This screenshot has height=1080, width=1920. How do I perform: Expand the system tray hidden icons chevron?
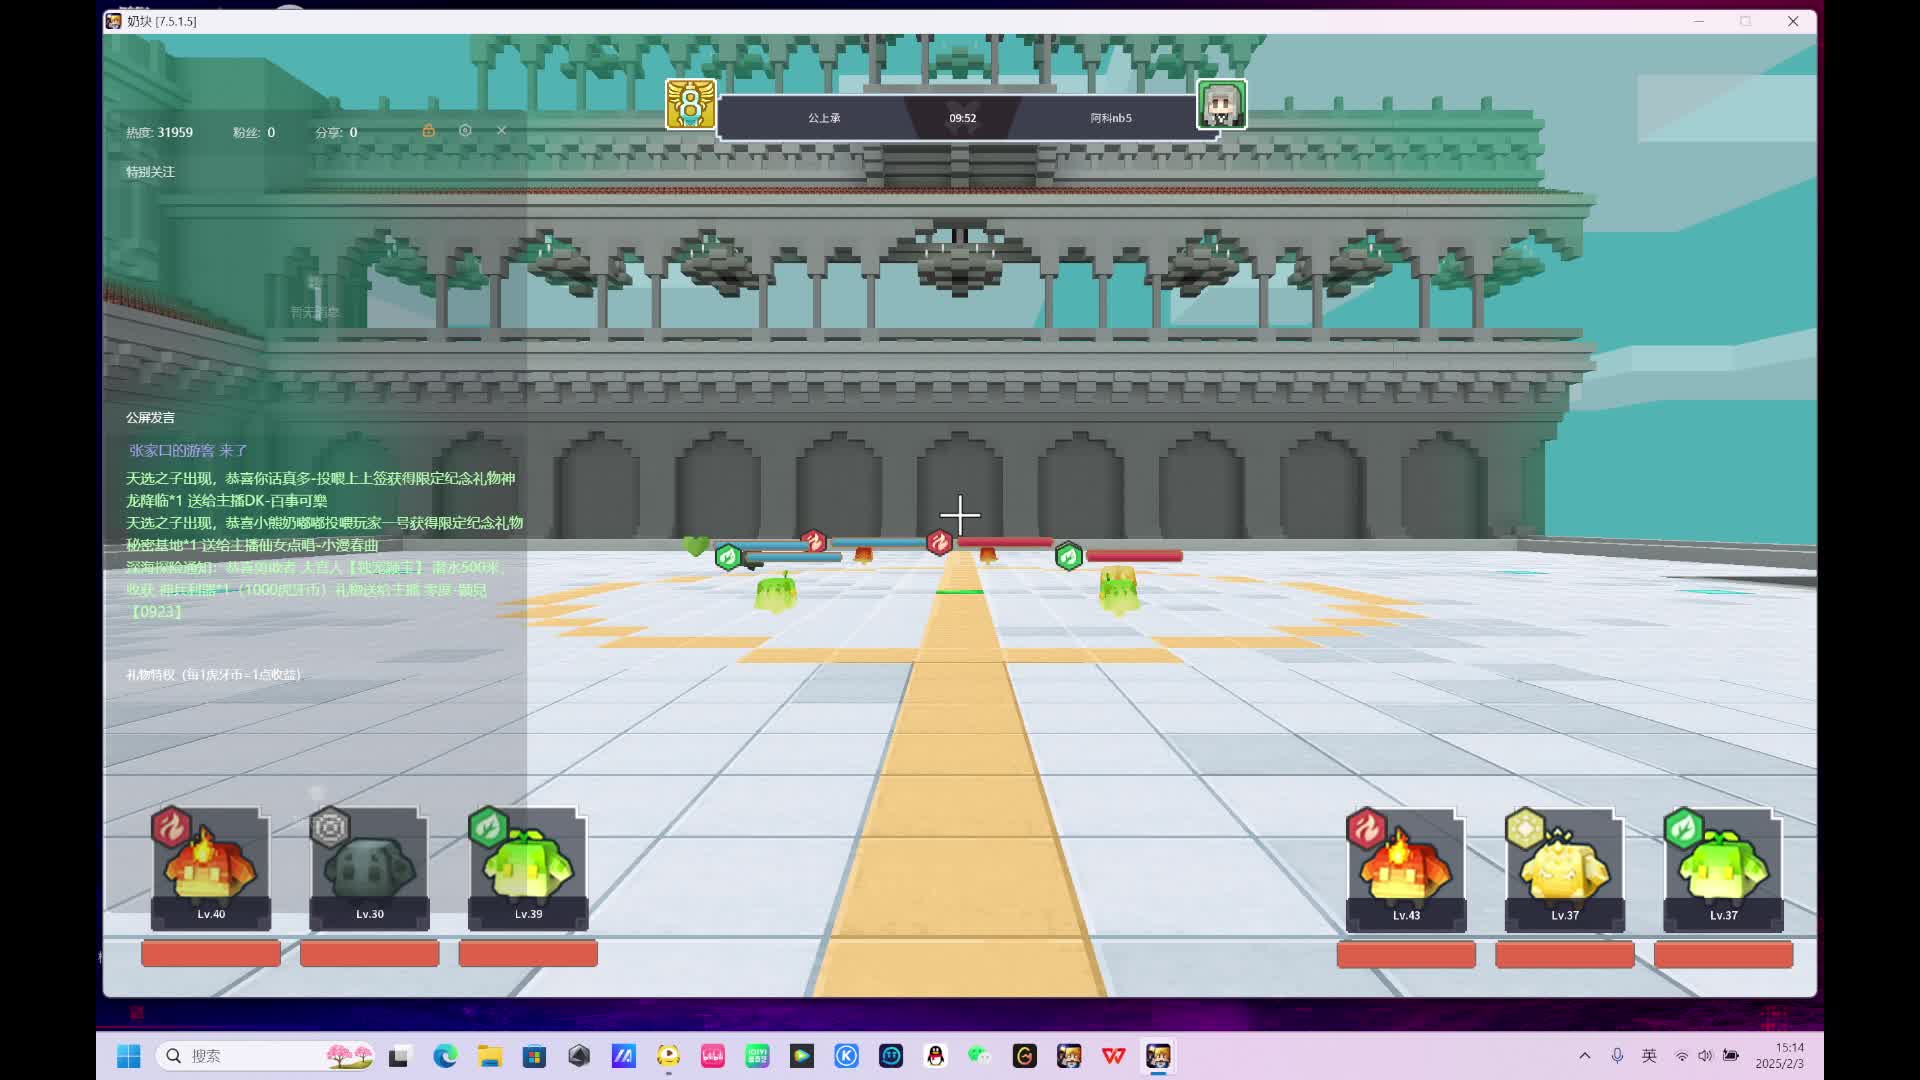(x=1585, y=1056)
